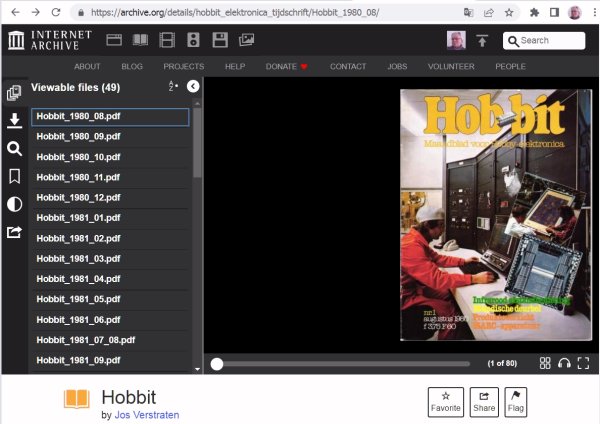Select the viewable files panel icon
The image size is (600, 424).
(14, 93)
